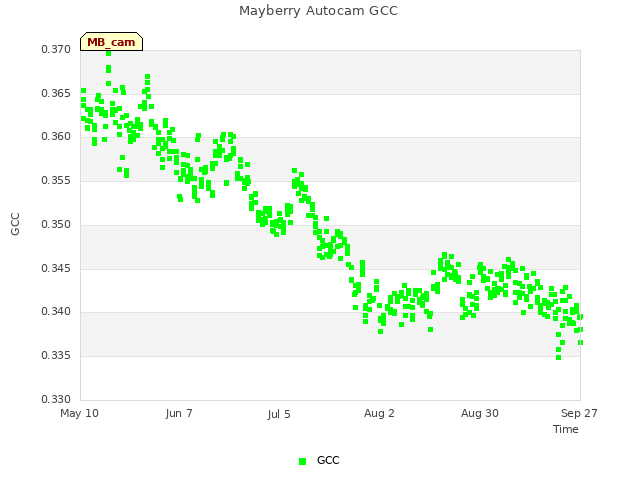Click the May 10 x-axis label
Screen dimensions: 640x480
(x=79, y=413)
